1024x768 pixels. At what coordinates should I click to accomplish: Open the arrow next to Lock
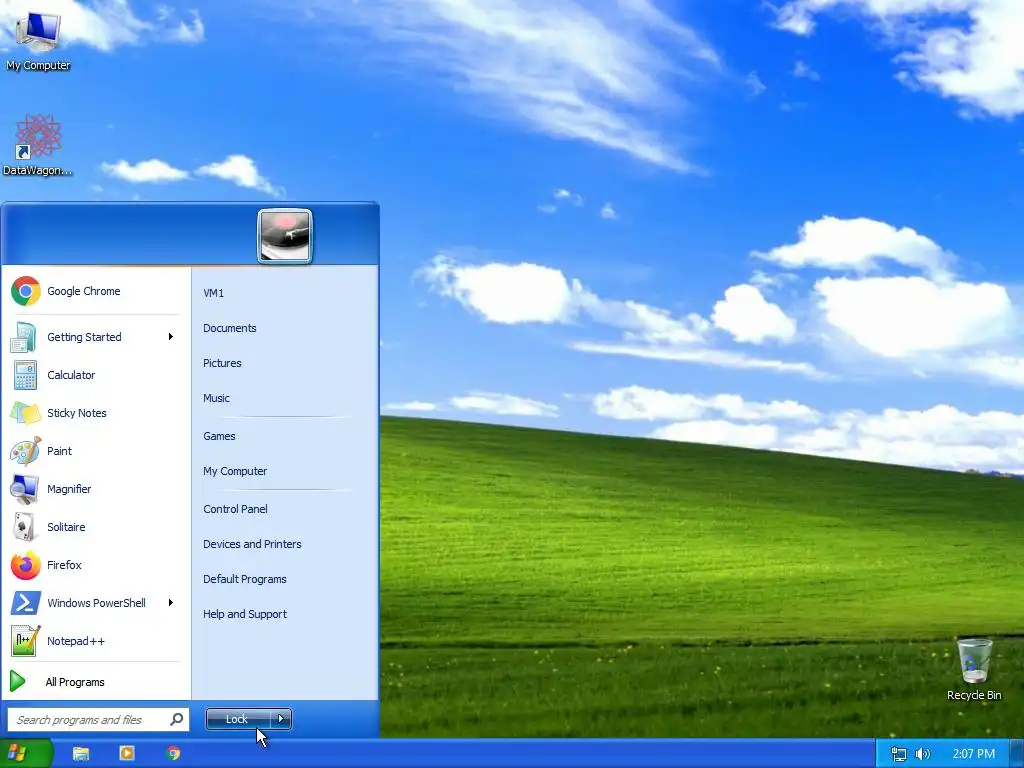(x=281, y=719)
